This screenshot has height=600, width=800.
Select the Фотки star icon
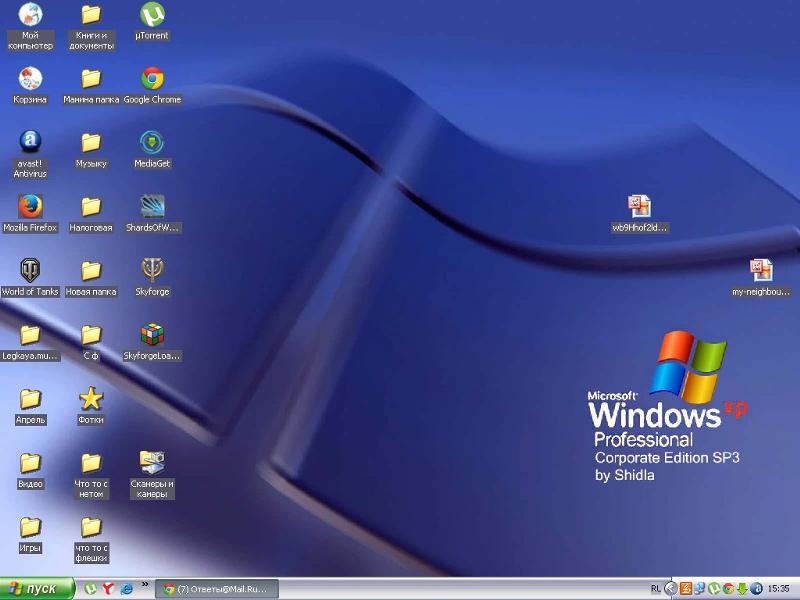(x=91, y=406)
